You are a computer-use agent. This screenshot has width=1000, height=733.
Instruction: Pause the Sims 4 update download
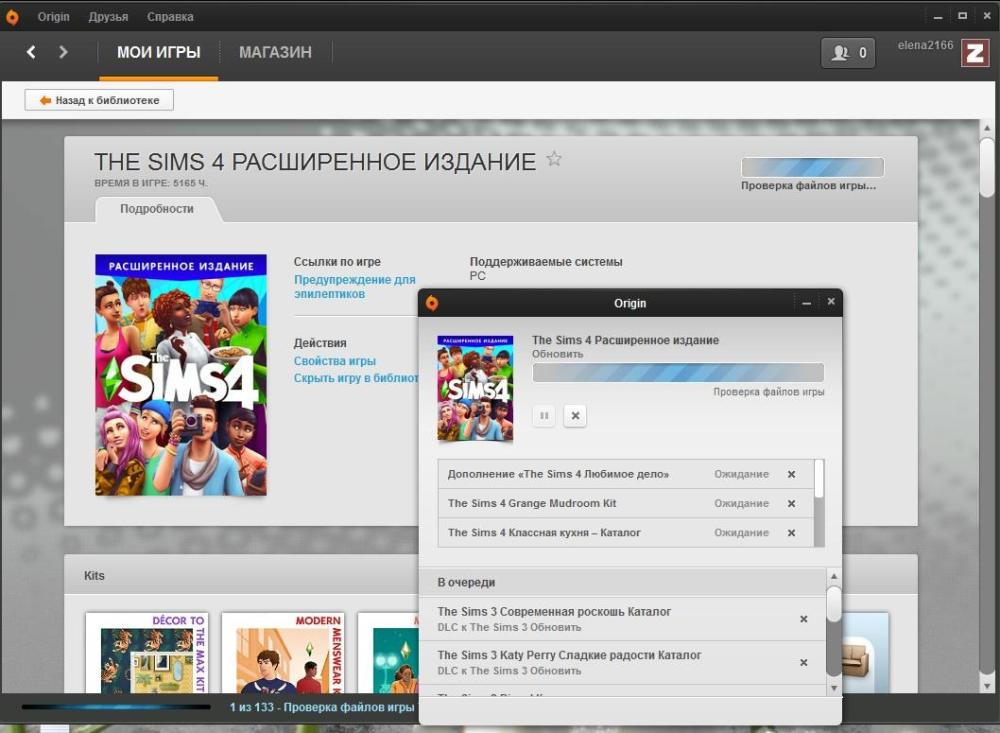pyautogui.click(x=544, y=416)
